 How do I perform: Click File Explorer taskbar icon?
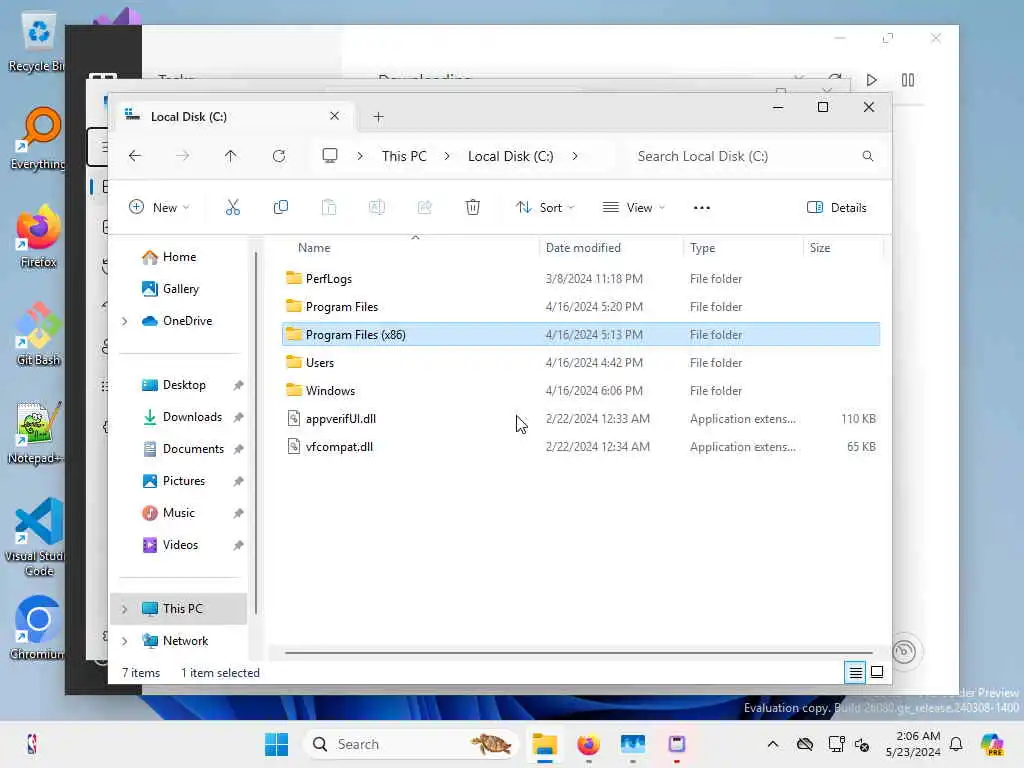pyautogui.click(x=544, y=744)
